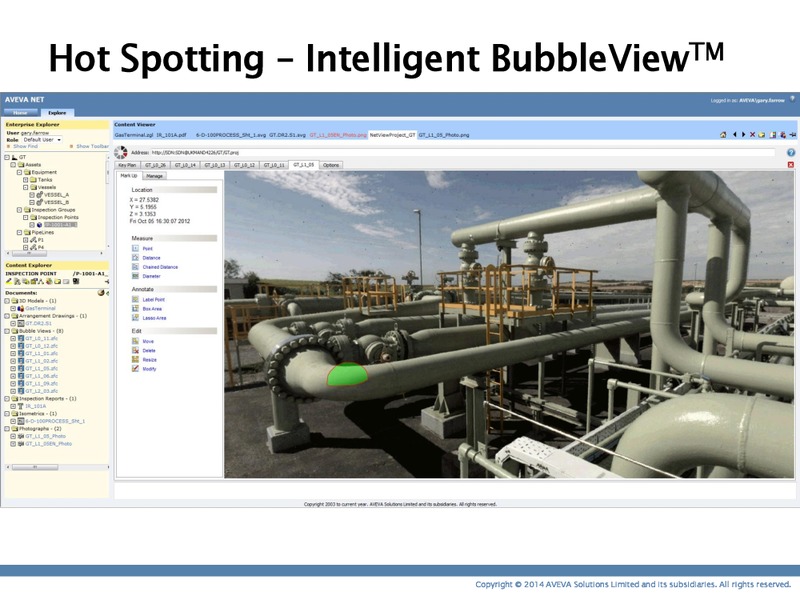Open the IR_101A inspection report
This screenshot has width=800, height=600.
click(x=36, y=406)
